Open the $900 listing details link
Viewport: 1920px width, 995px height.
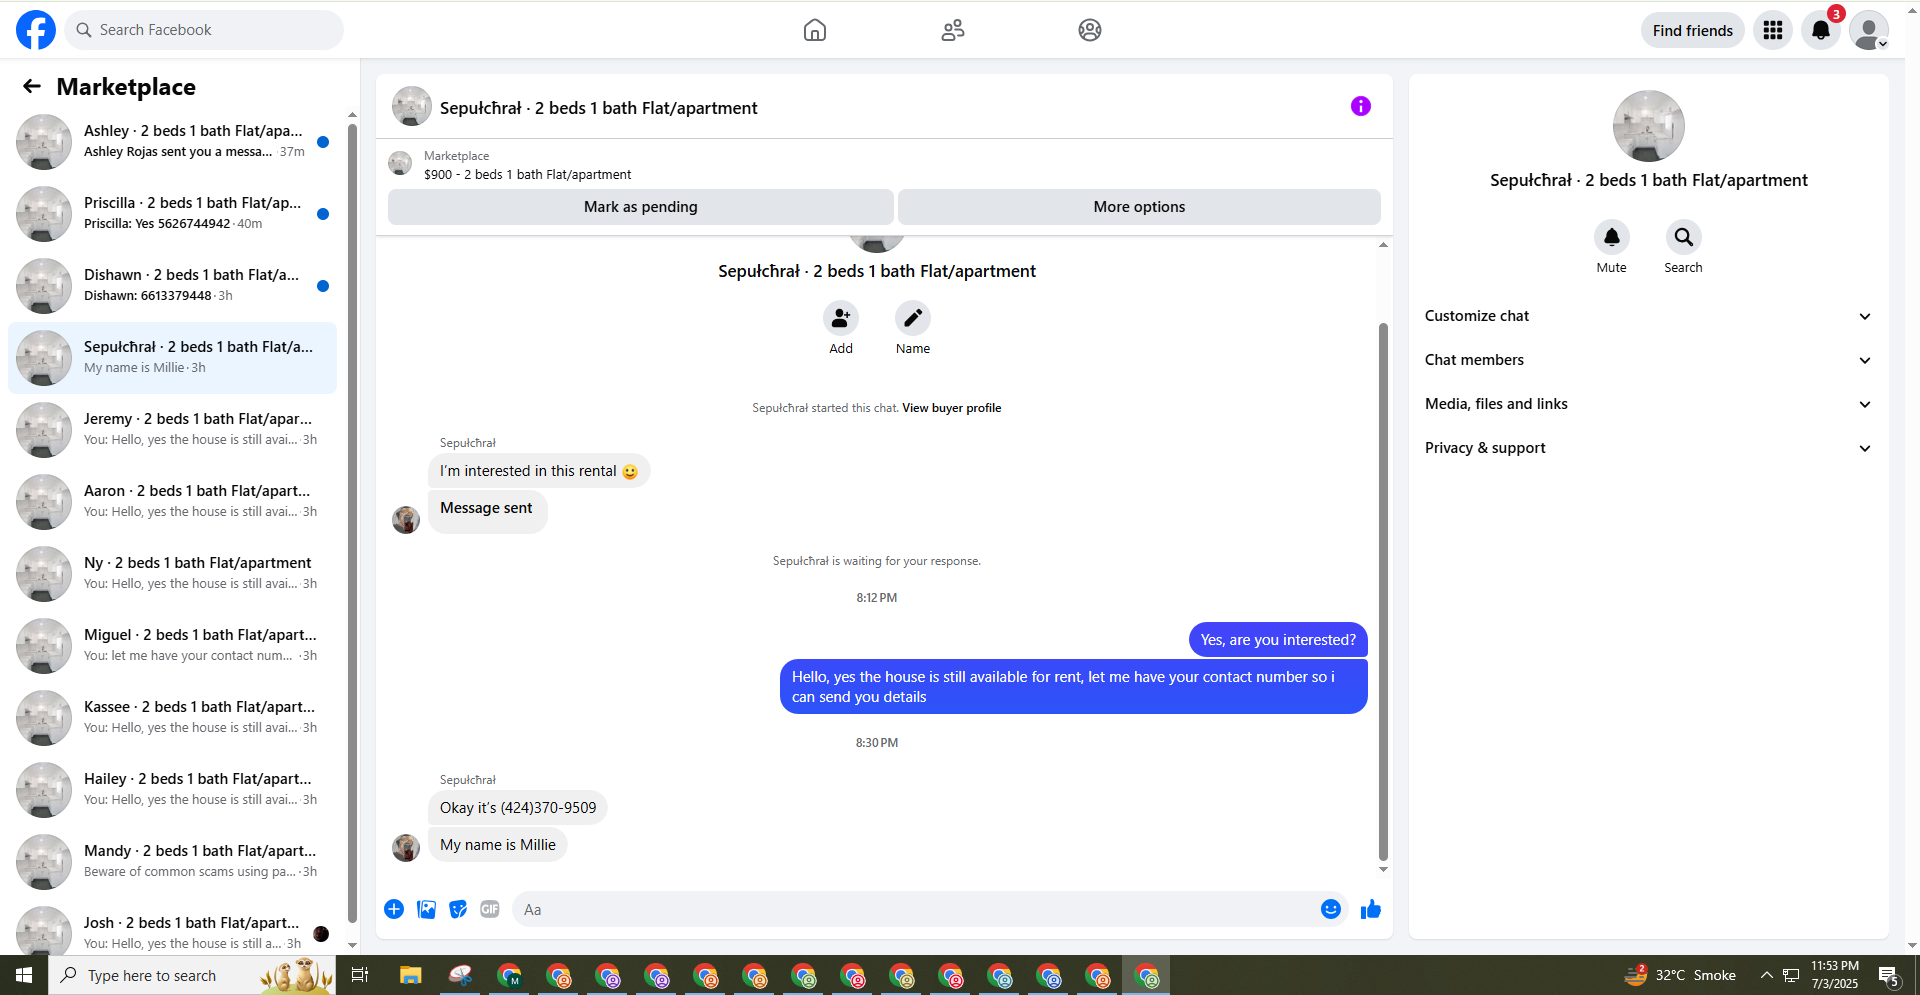527,174
